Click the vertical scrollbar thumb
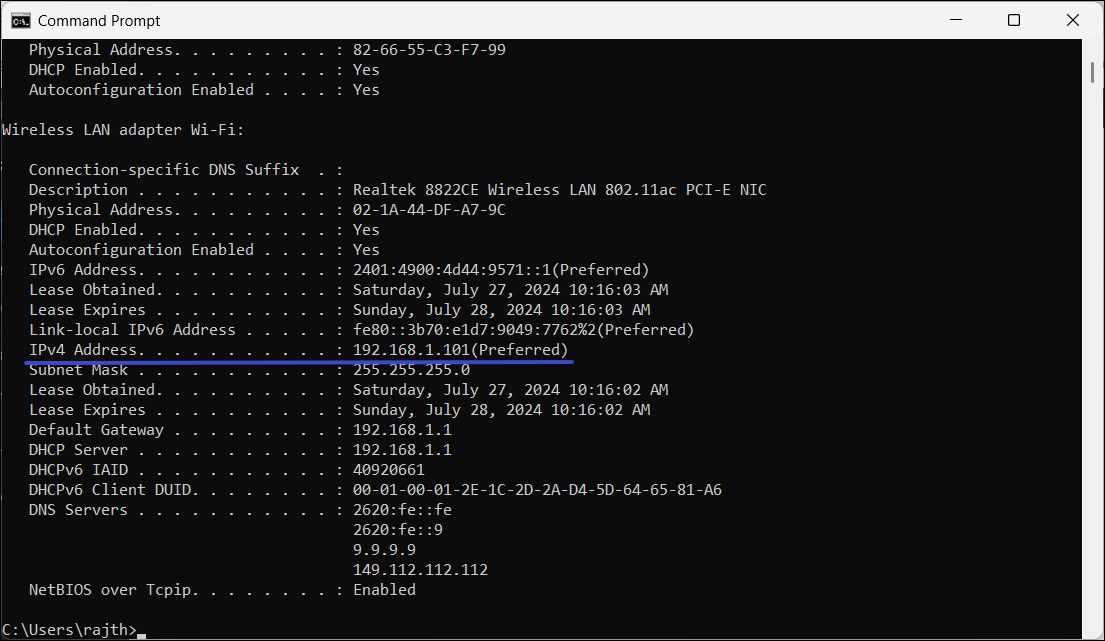The width and height of the screenshot is (1105, 641). click(1093, 73)
